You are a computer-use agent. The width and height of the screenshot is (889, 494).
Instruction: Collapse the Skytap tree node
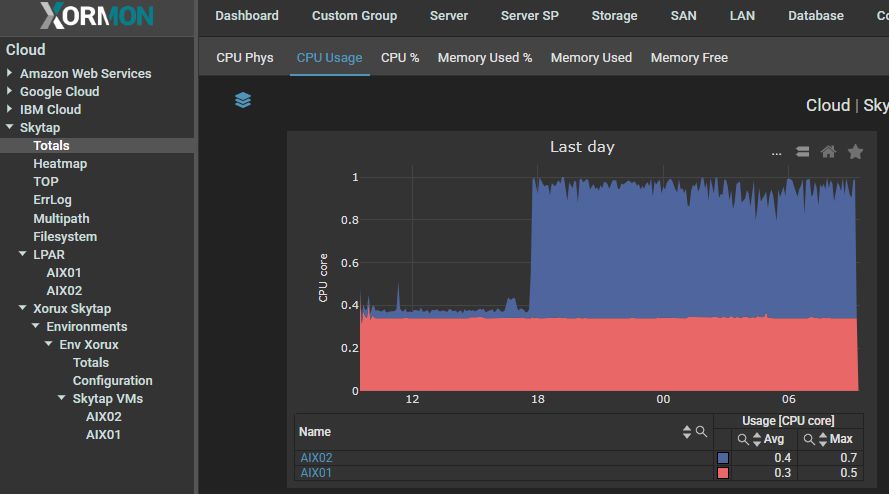click(x=10, y=127)
